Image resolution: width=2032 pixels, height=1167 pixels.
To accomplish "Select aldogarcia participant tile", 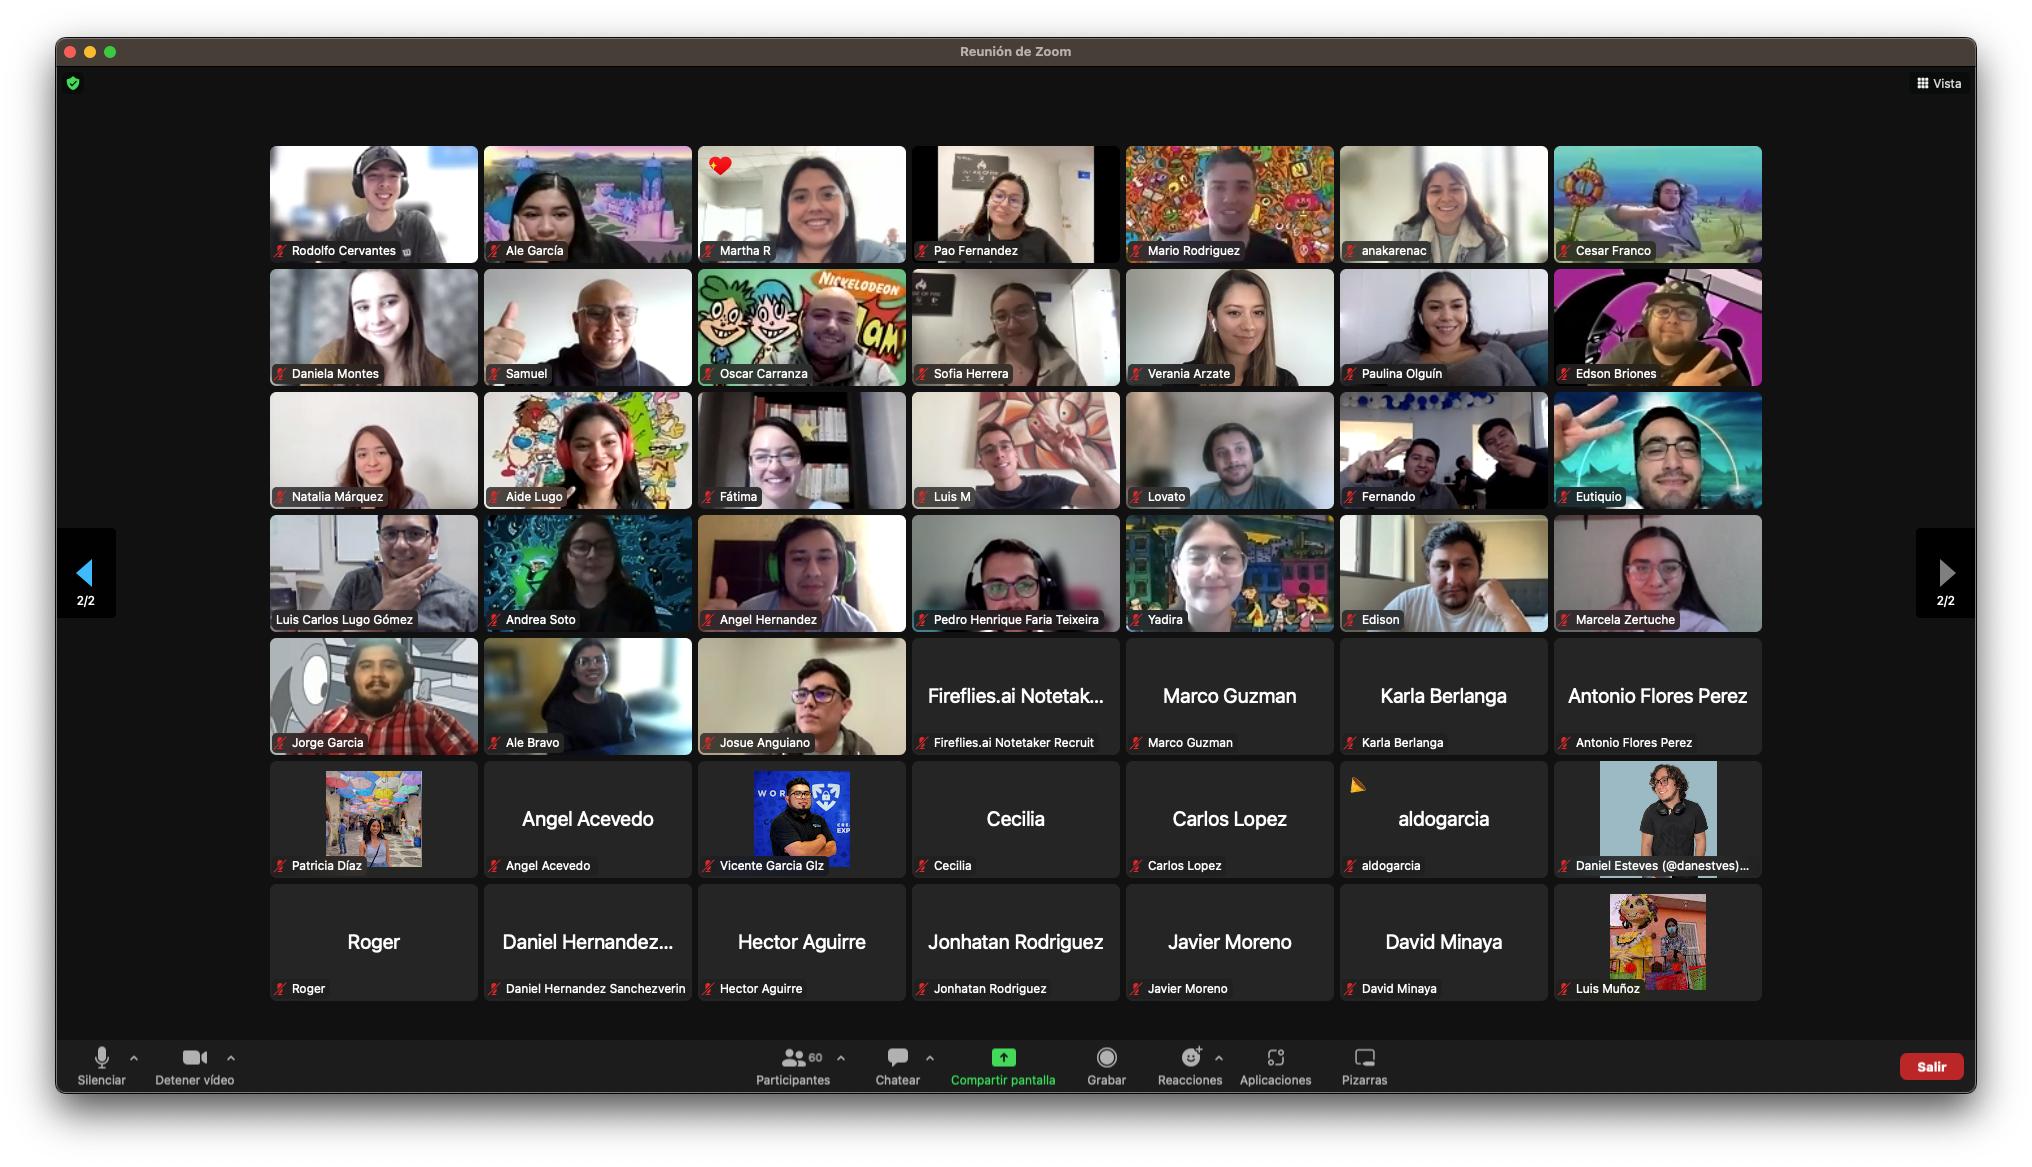I will pyautogui.click(x=1444, y=819).
